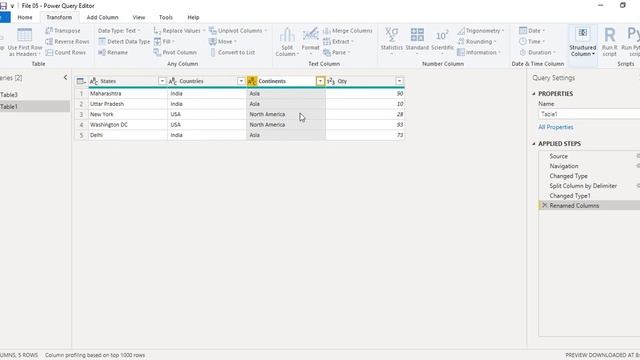Image resolution: width=640 pixels, height=360 pixels.
Task: Collapse the Queries pane
Action: click(x=65, y=78)
